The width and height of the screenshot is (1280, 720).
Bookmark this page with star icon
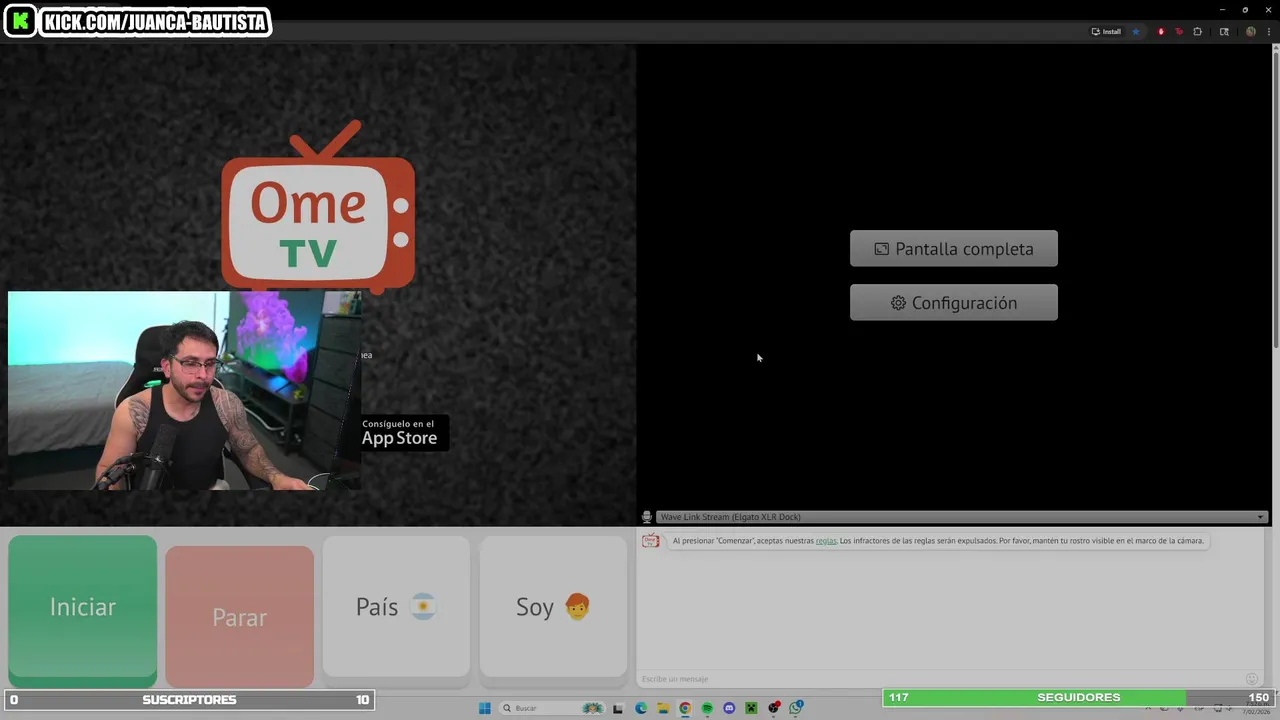(x=1135, y=32)
